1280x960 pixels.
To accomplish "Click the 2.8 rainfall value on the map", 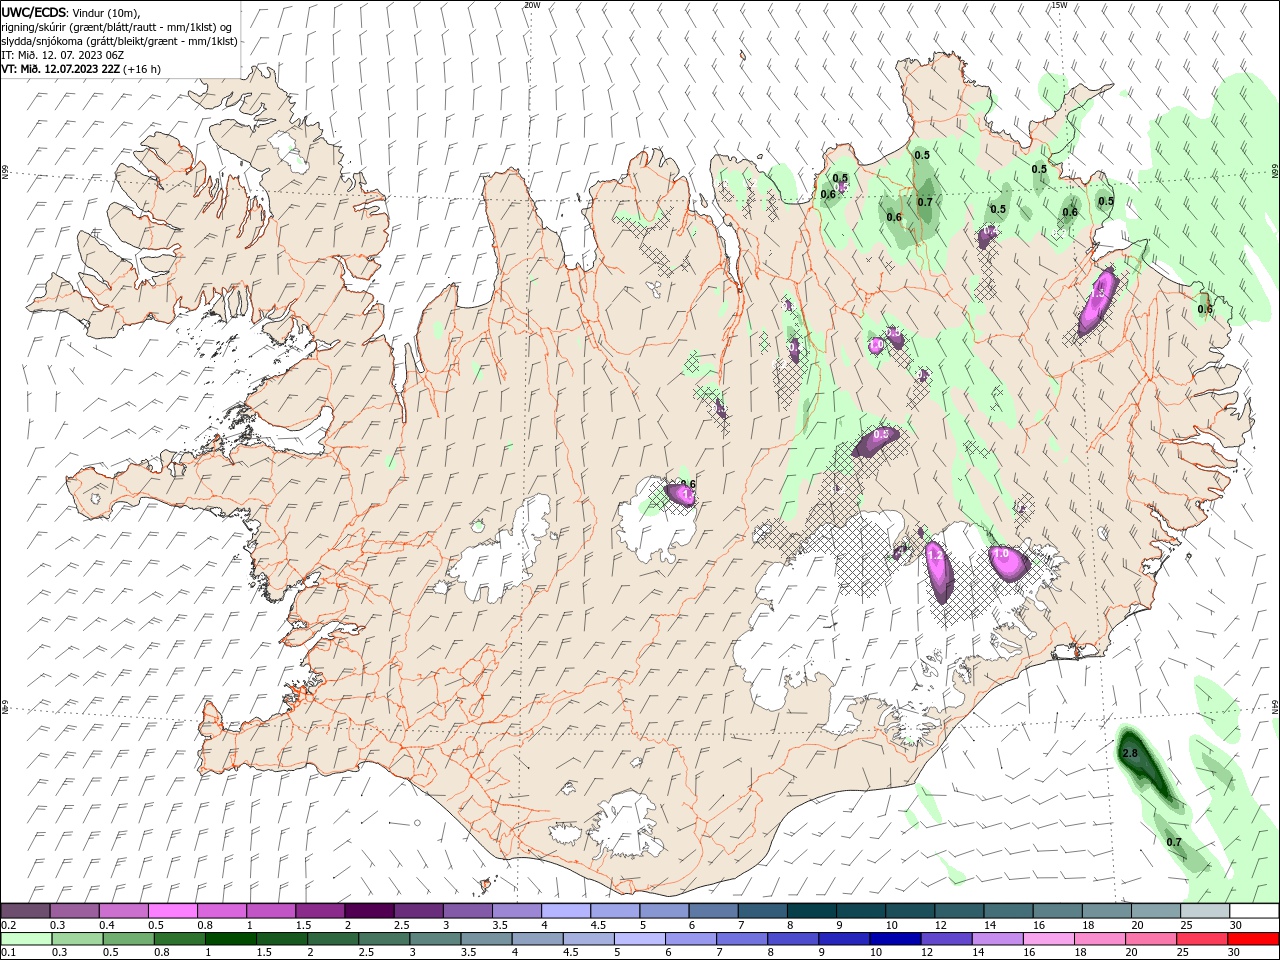I will (1130, 753).
